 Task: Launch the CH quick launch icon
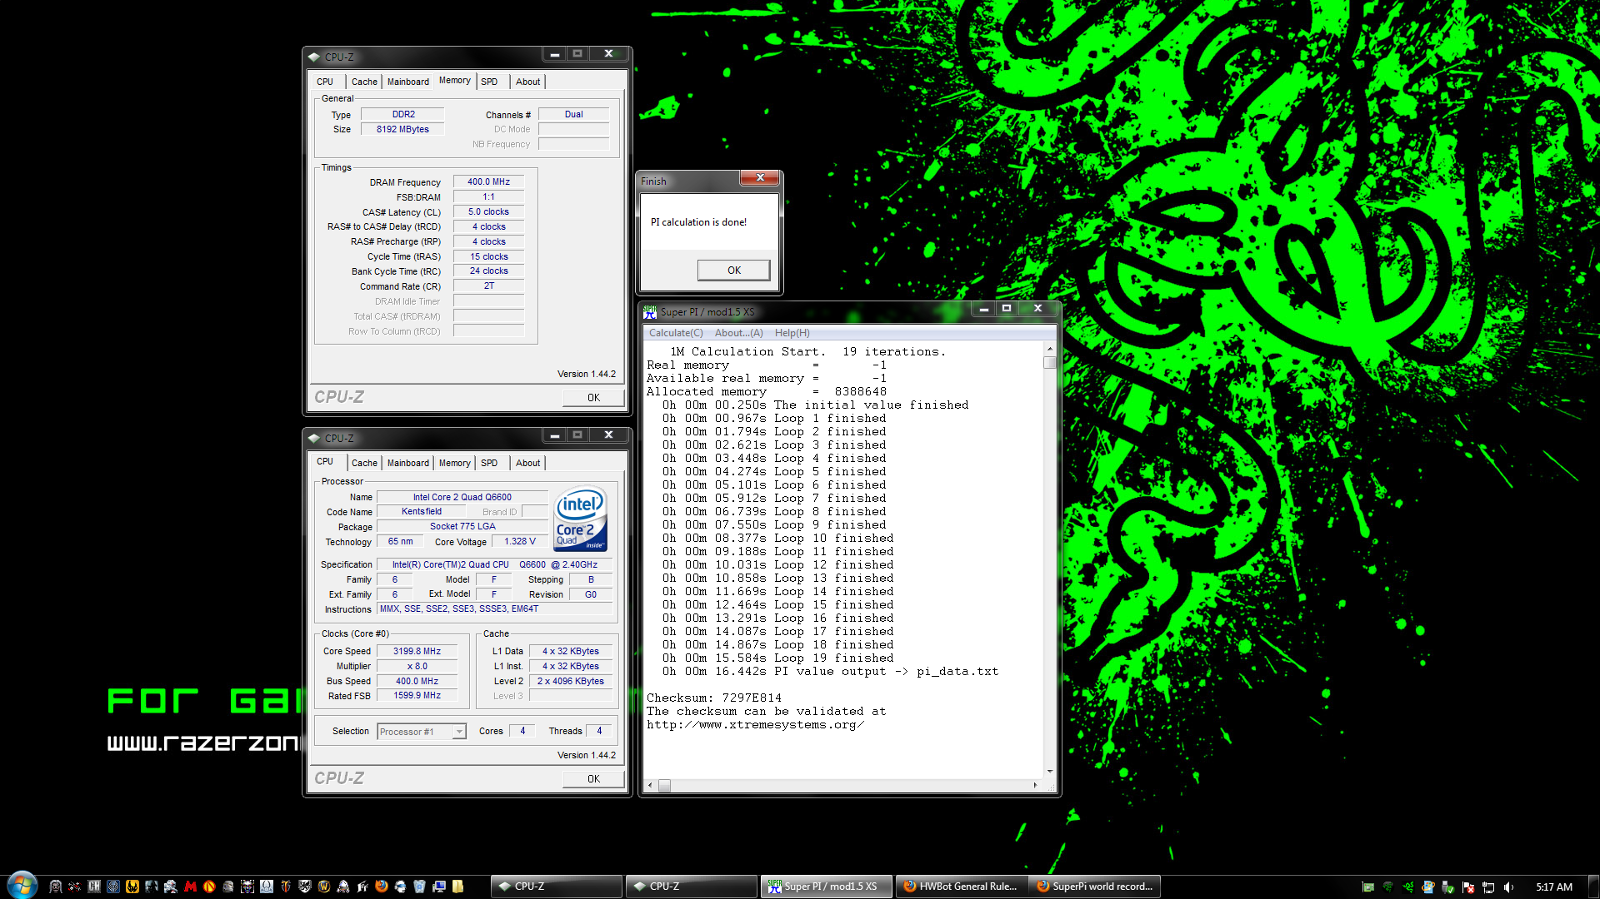94,886
